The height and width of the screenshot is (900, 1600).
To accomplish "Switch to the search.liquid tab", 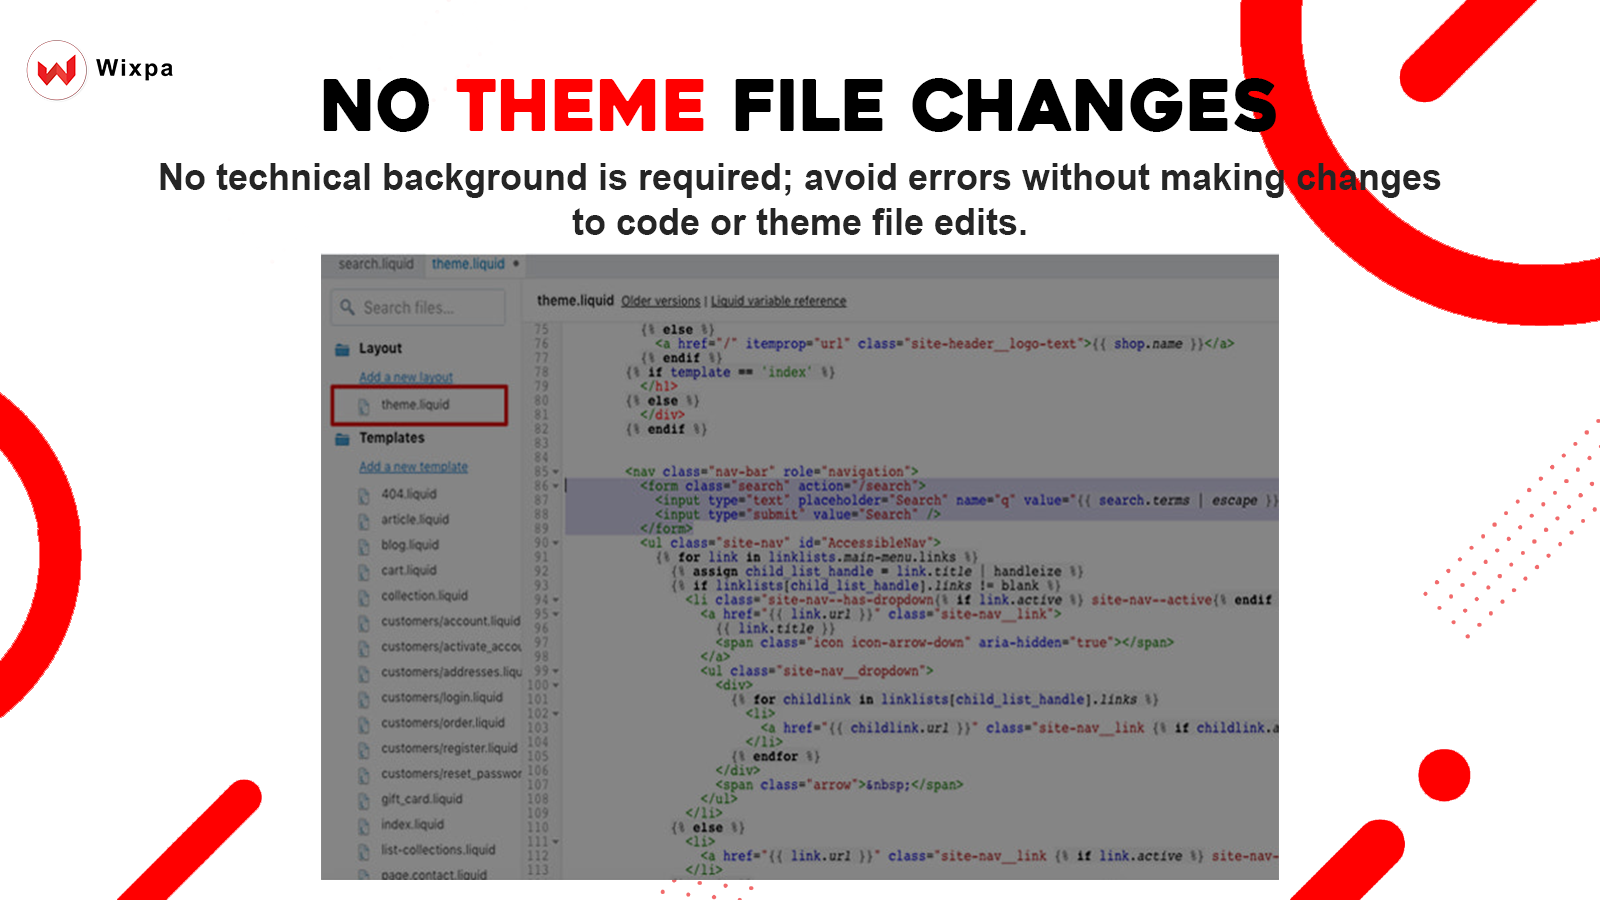I will tap(375, 264).
